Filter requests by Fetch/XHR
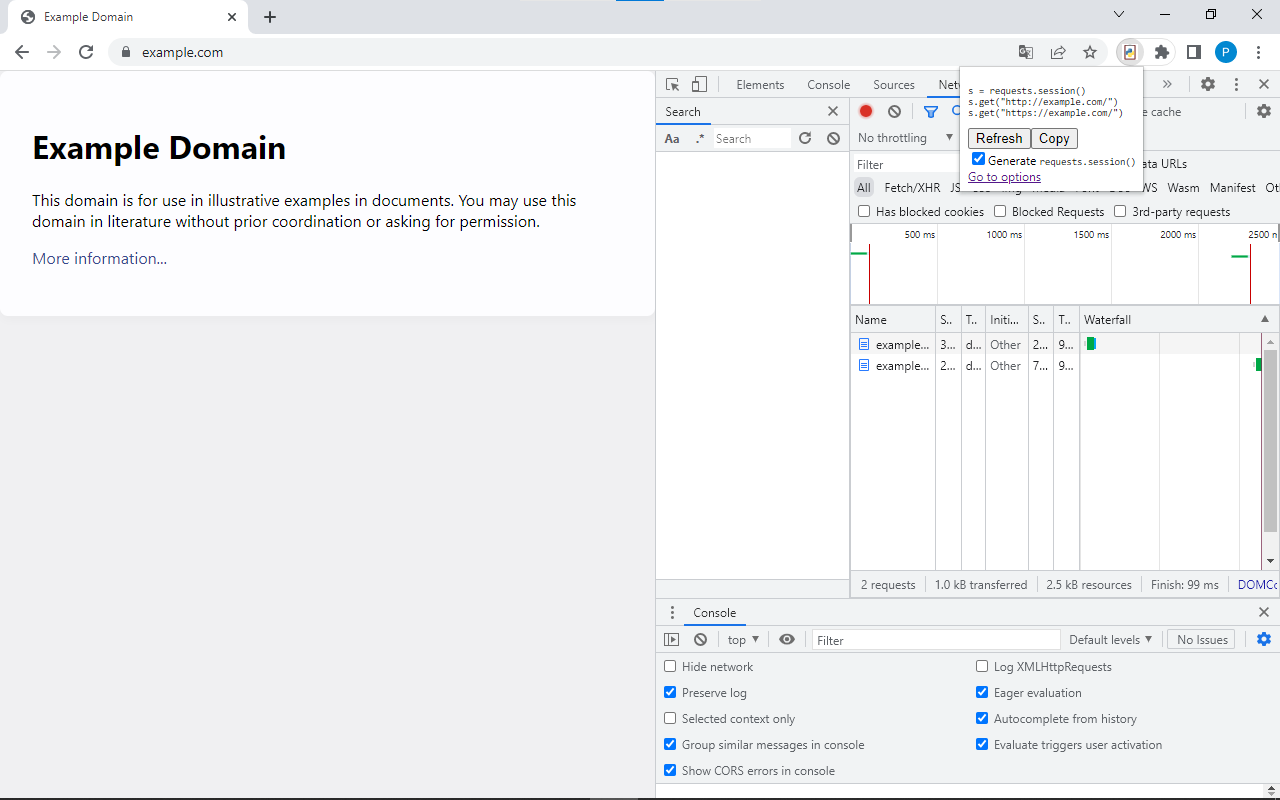The width and height of the screenshot is (1280, 800). [912, 187]
